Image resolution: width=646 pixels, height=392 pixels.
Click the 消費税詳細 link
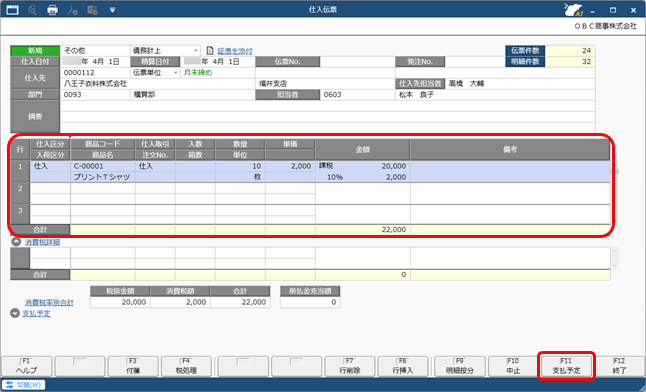[x=42, y=242]
